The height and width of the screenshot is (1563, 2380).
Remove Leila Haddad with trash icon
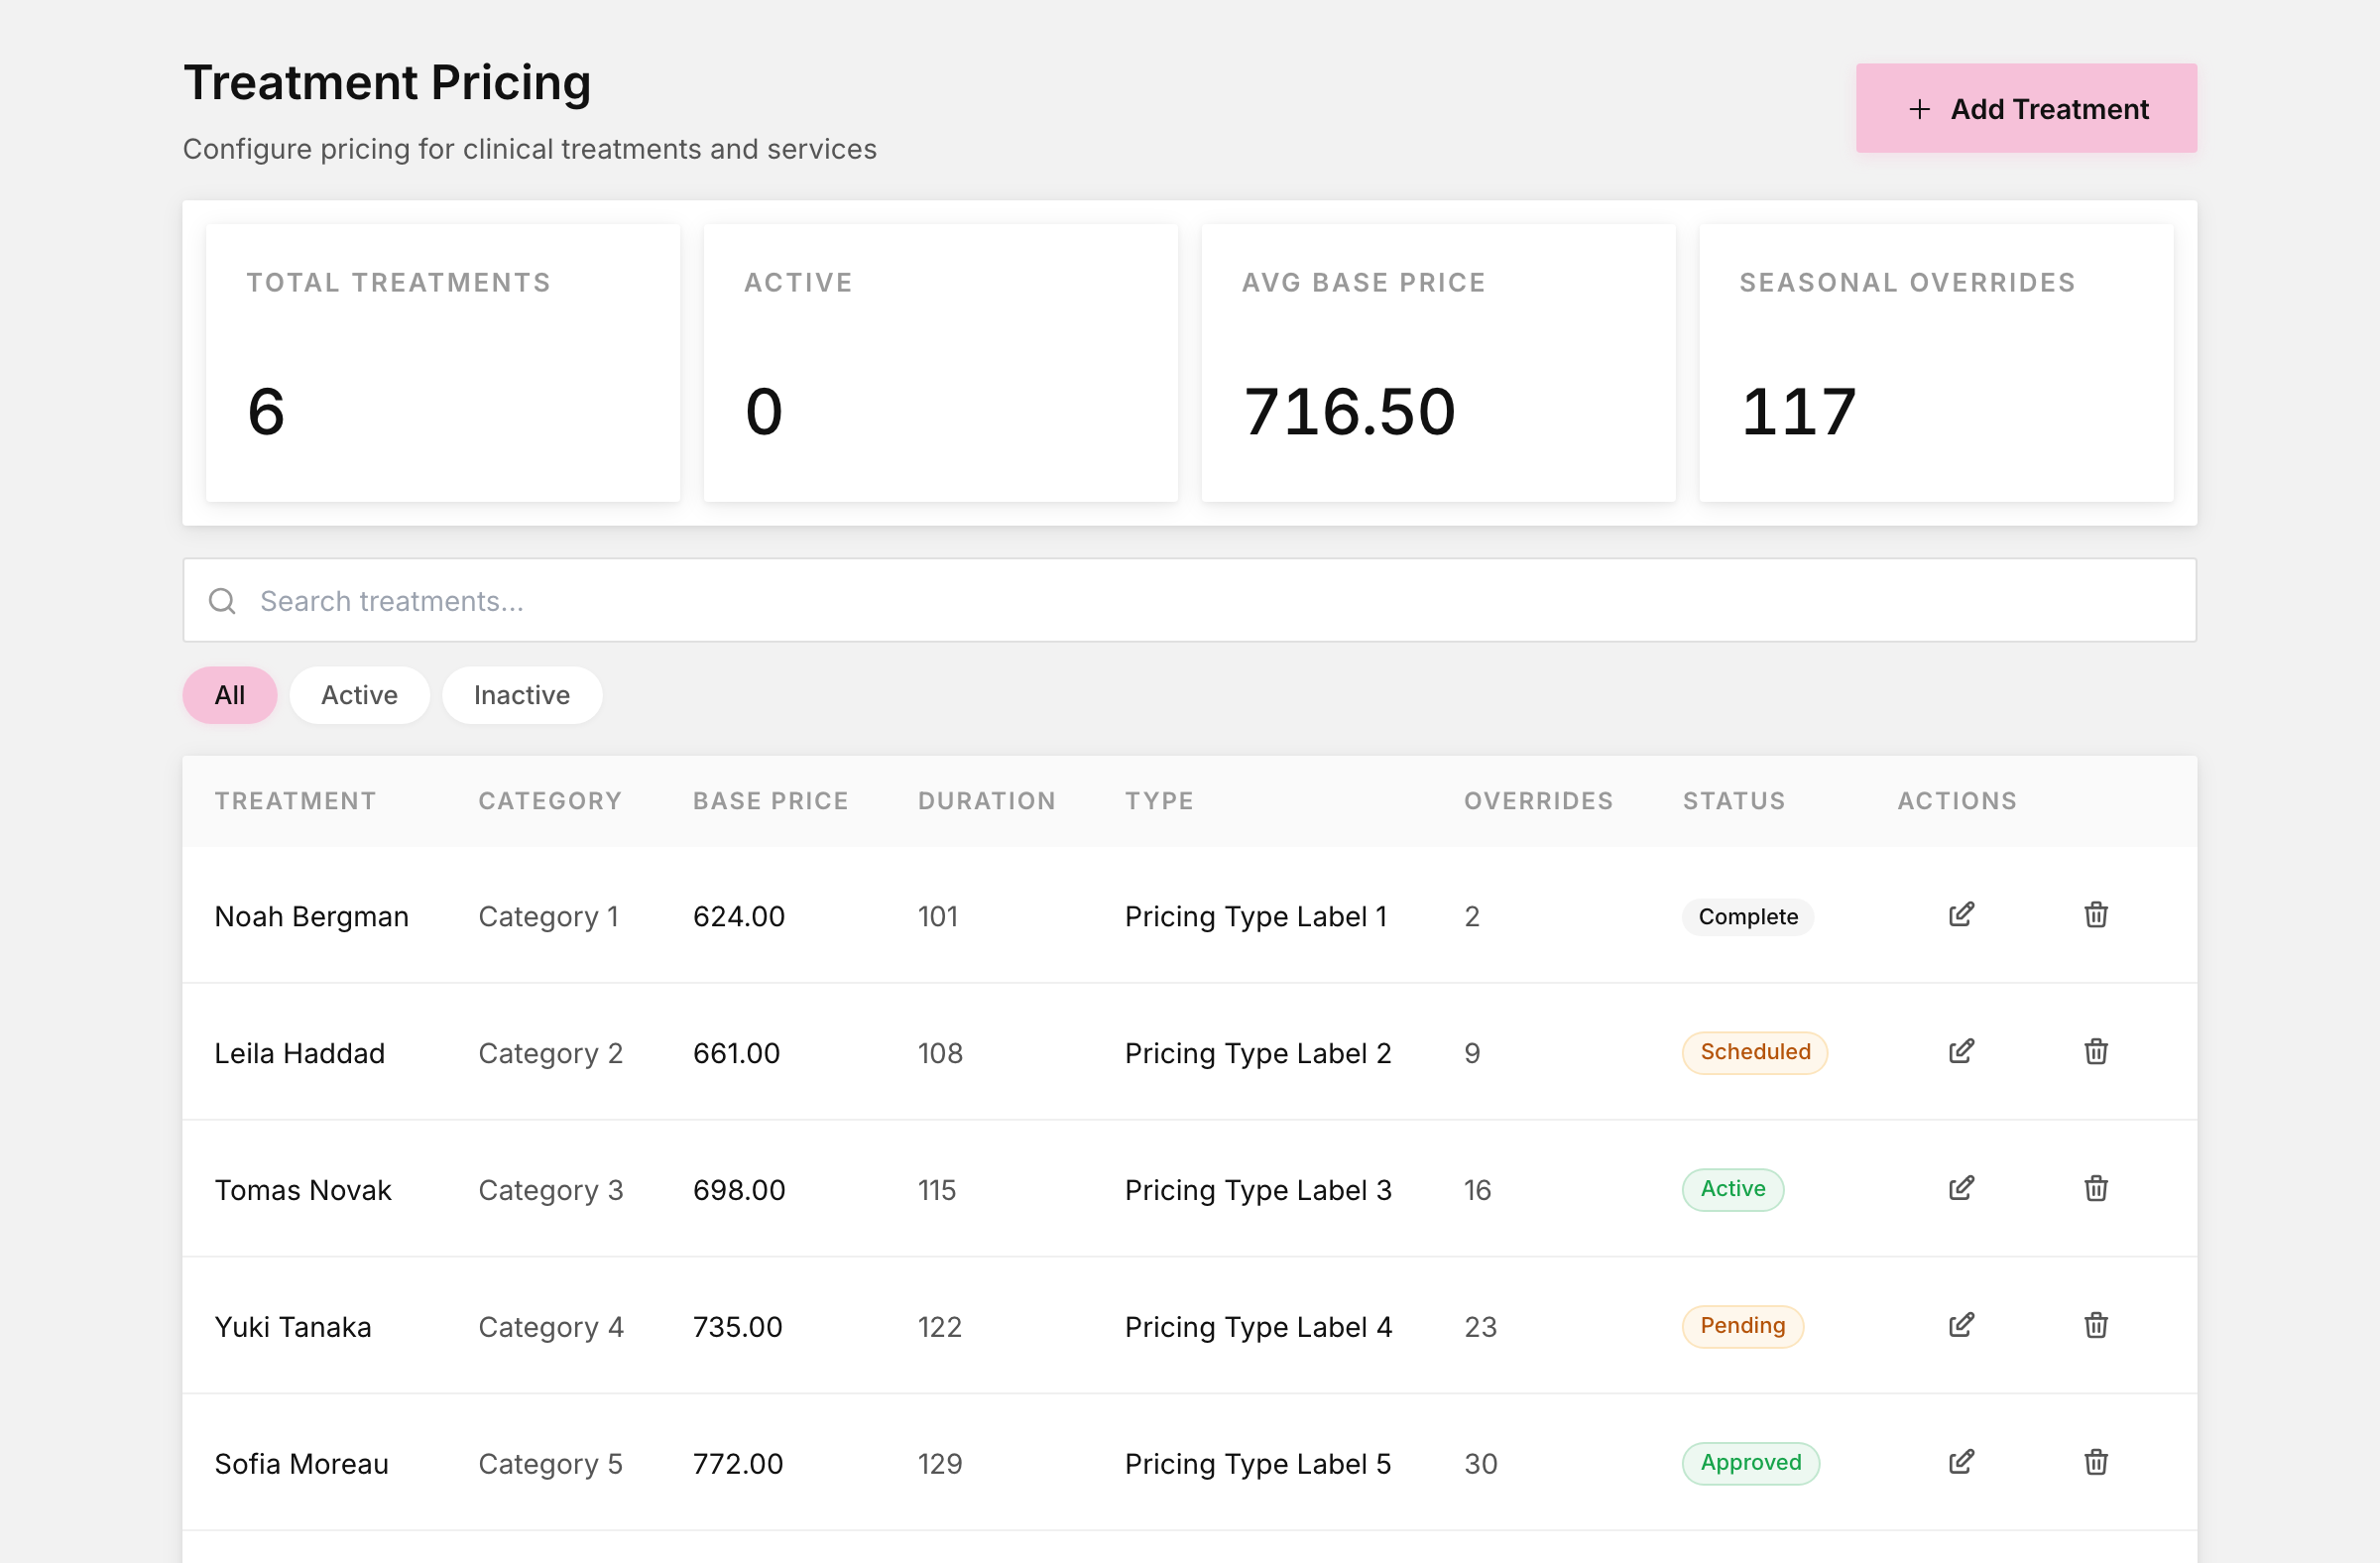[x=2096, y=1052]
